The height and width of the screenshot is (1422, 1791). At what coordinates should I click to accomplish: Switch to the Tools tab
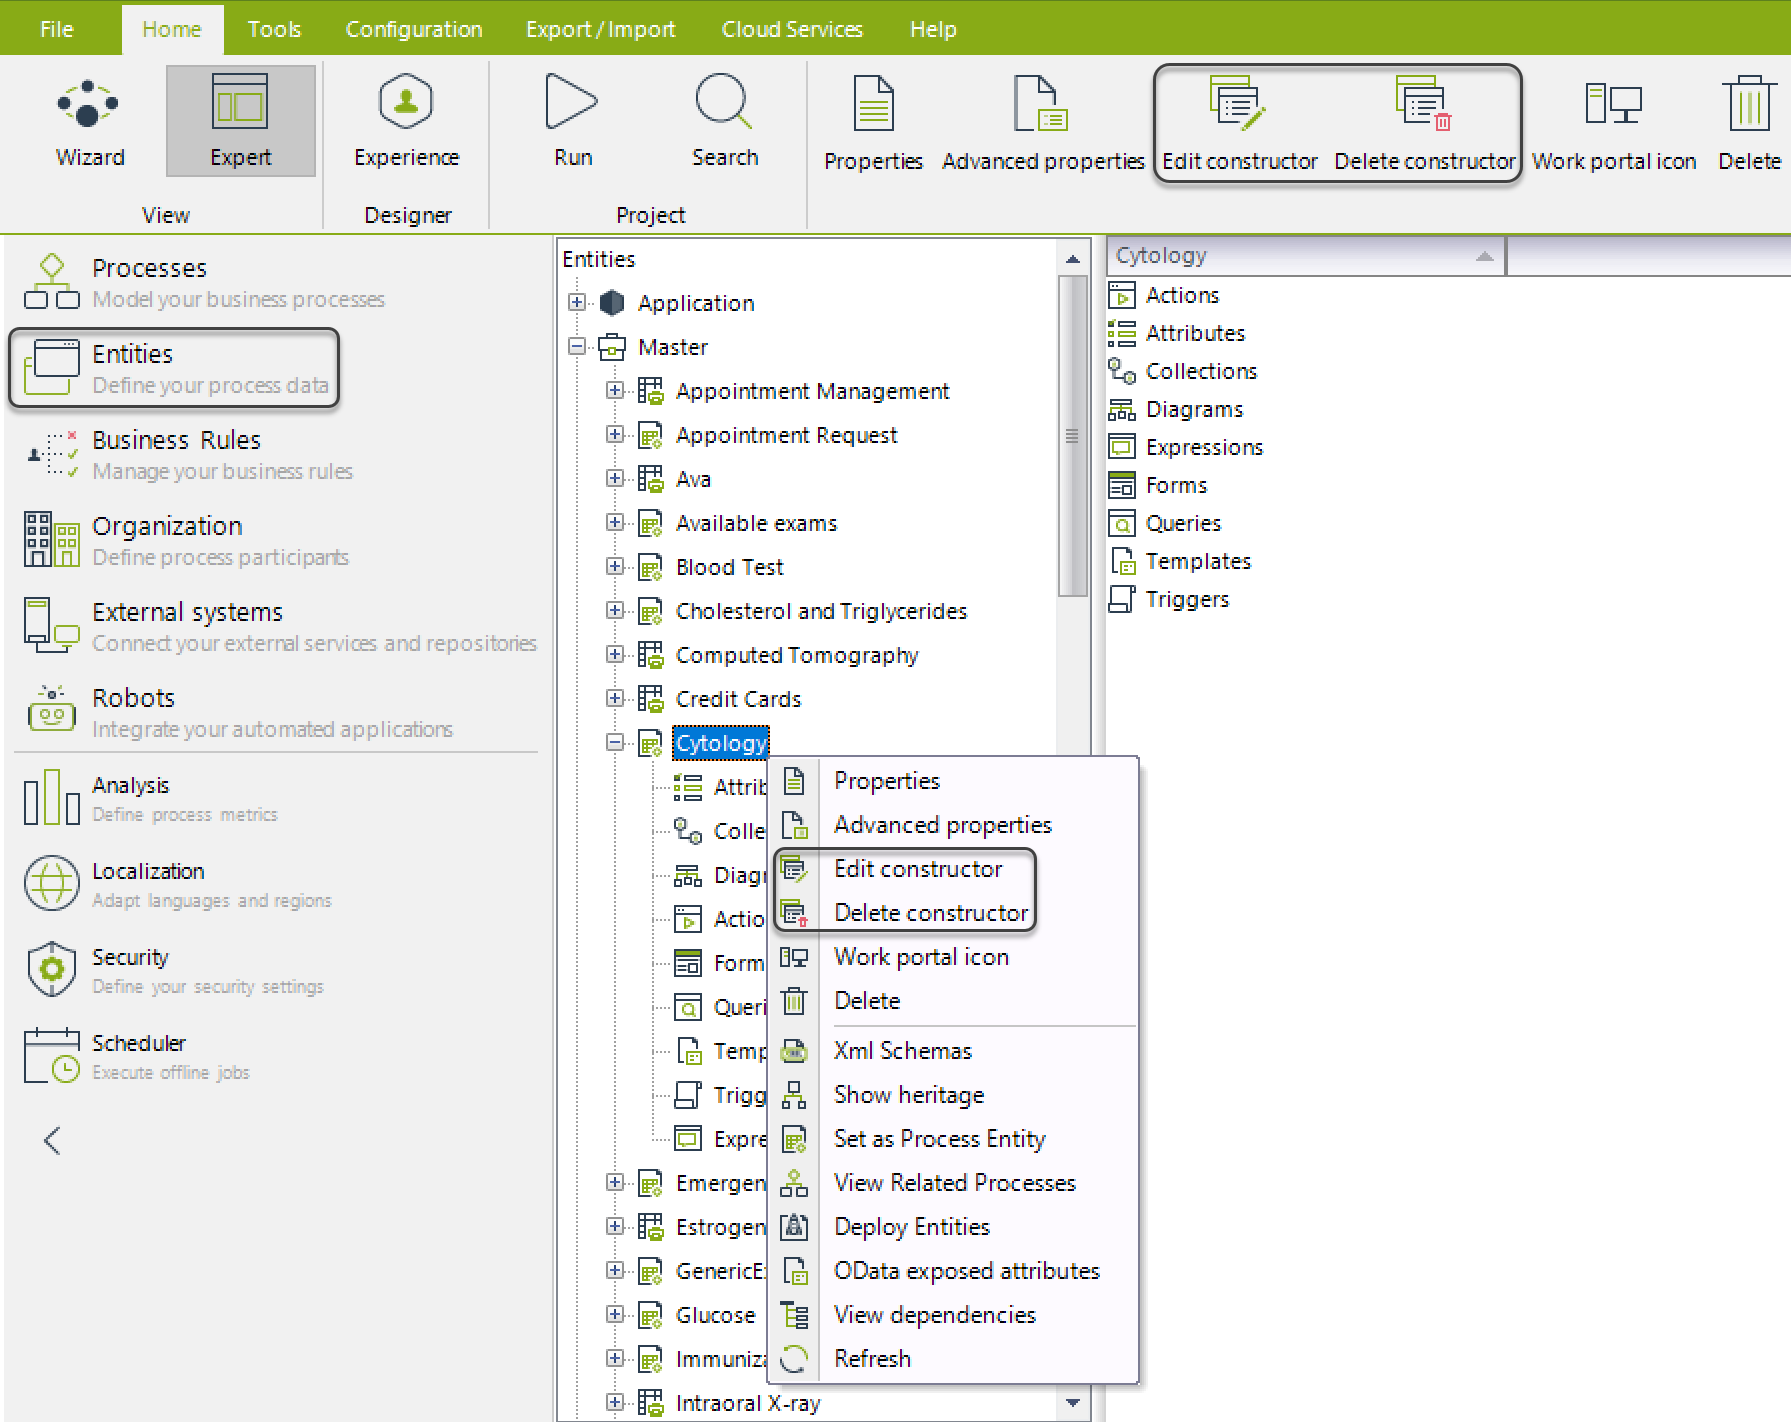click(274, 29)
